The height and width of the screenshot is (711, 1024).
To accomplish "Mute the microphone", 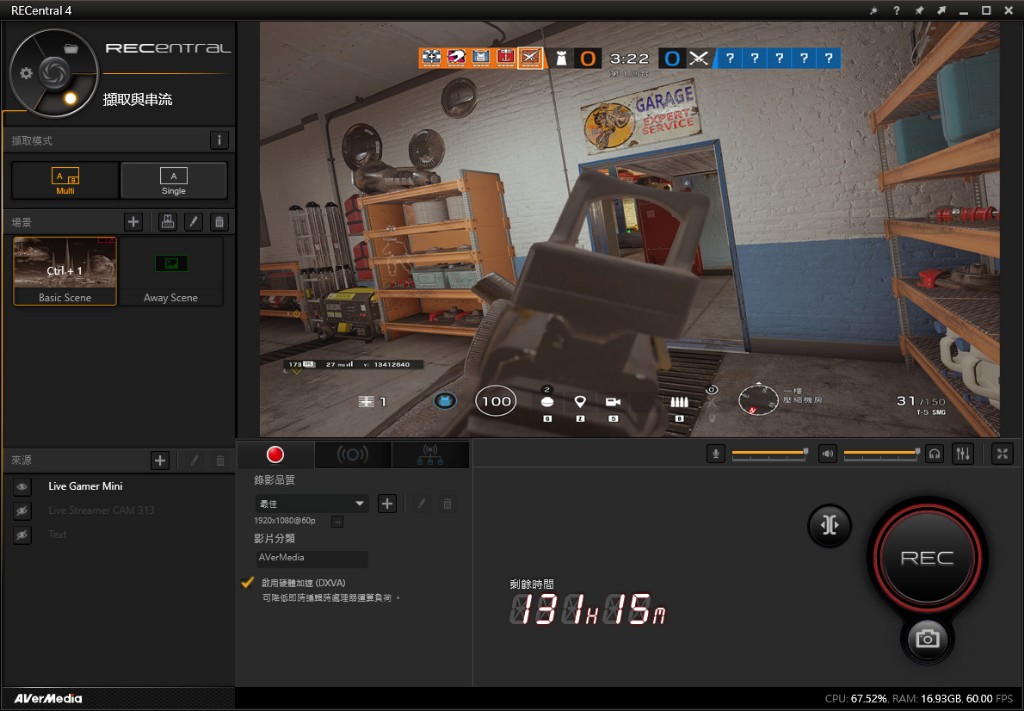I will pos(716,454).
